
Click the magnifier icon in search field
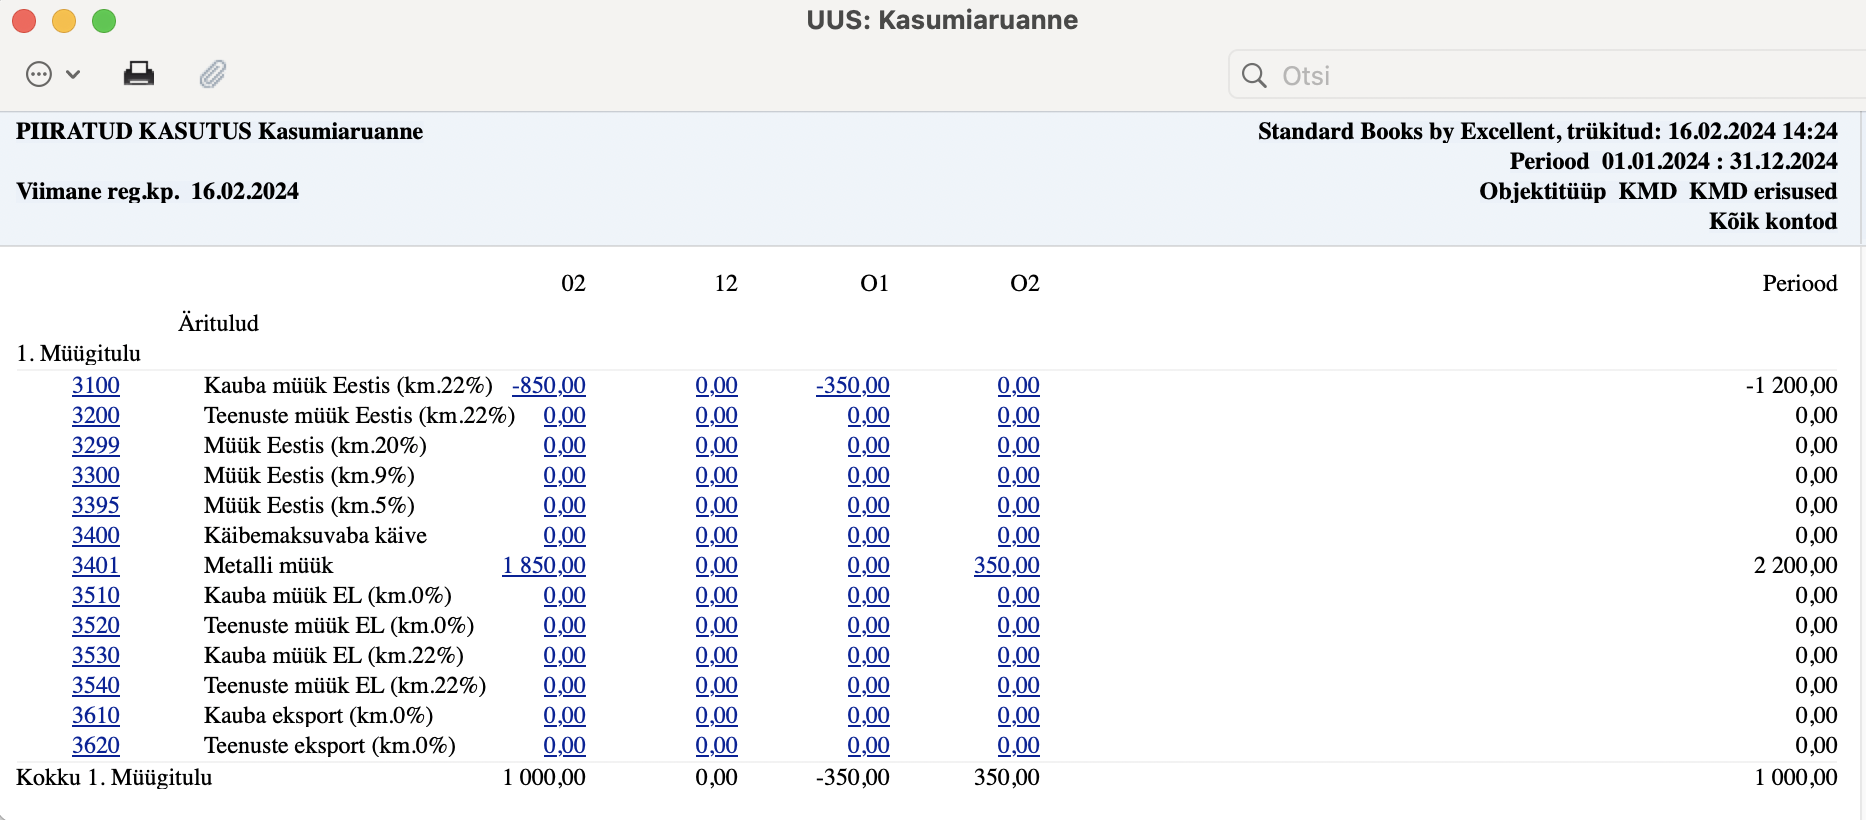(1254, 75)
